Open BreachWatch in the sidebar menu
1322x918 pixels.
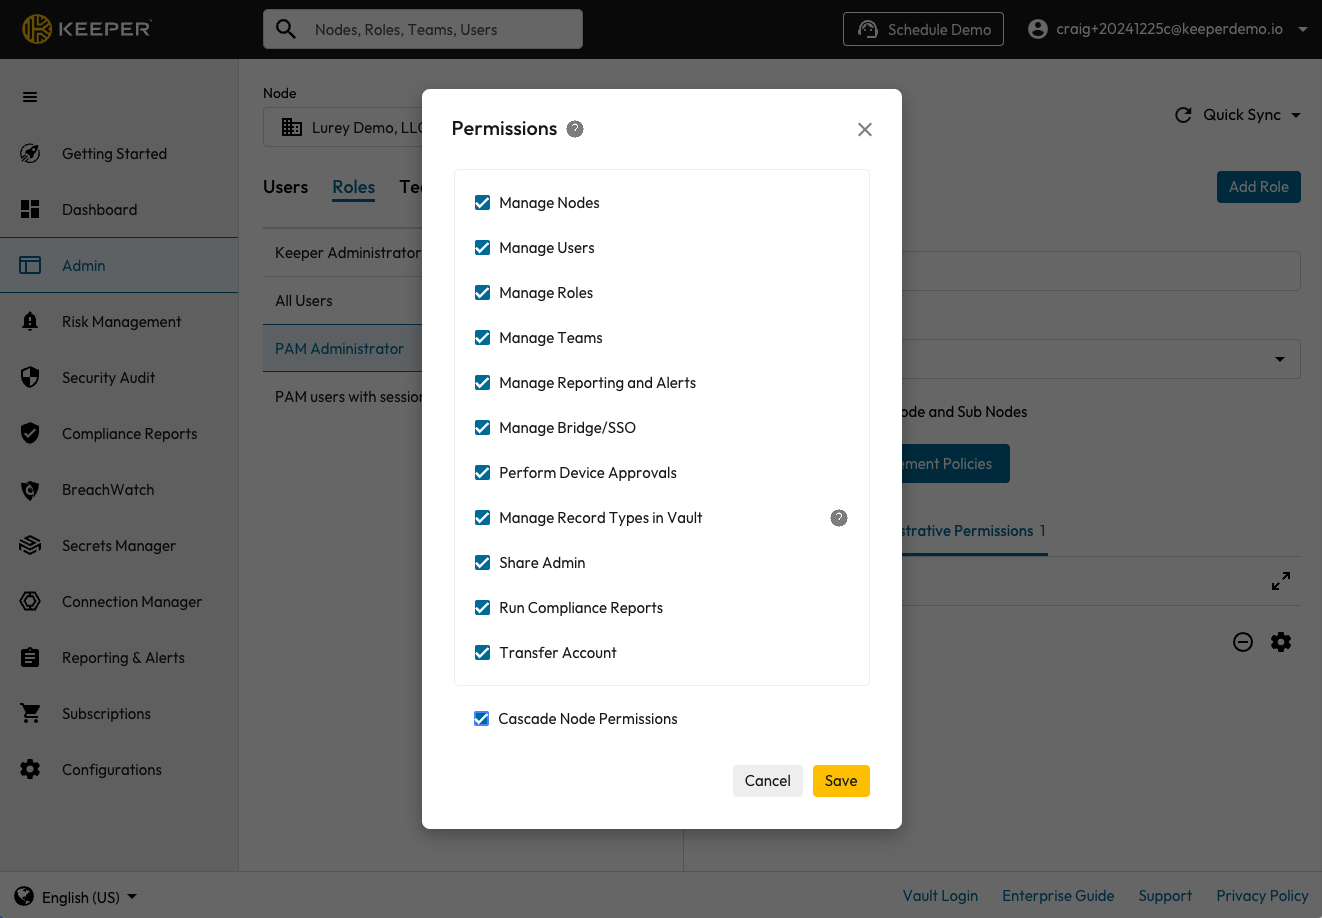(x=108, y=490)
